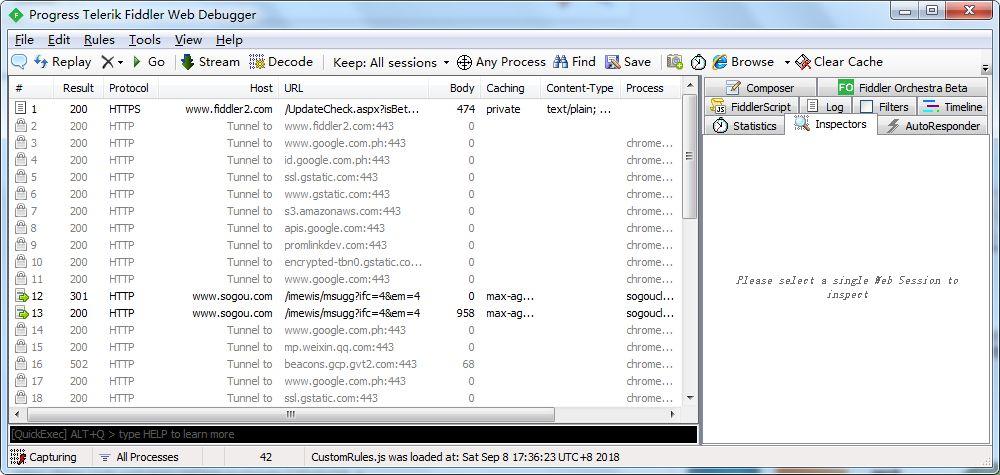
Task: Select /UpdateCheck.aspx session URL
Action: pyautogui.click(x=352, y=109)
